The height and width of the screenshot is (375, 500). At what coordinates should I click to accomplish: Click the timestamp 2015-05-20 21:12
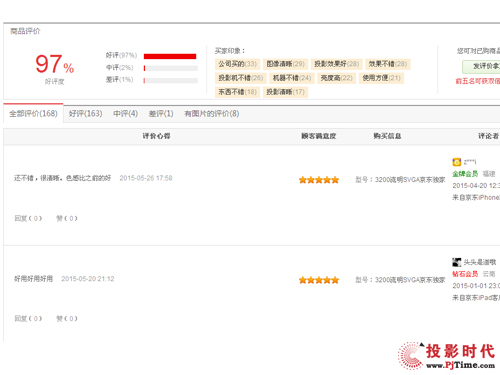[88, 279]
